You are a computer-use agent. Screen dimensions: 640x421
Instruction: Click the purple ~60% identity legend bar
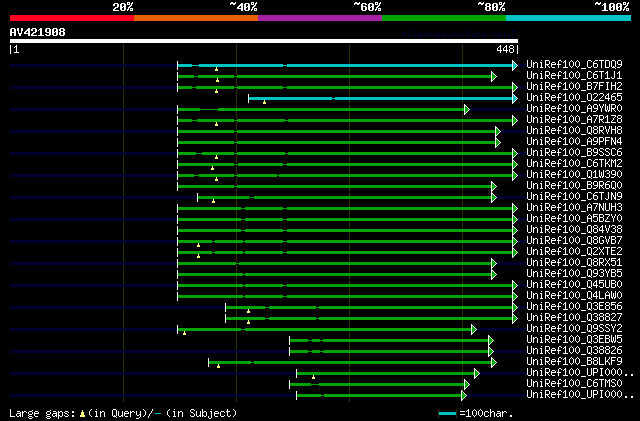click(320, 18)
